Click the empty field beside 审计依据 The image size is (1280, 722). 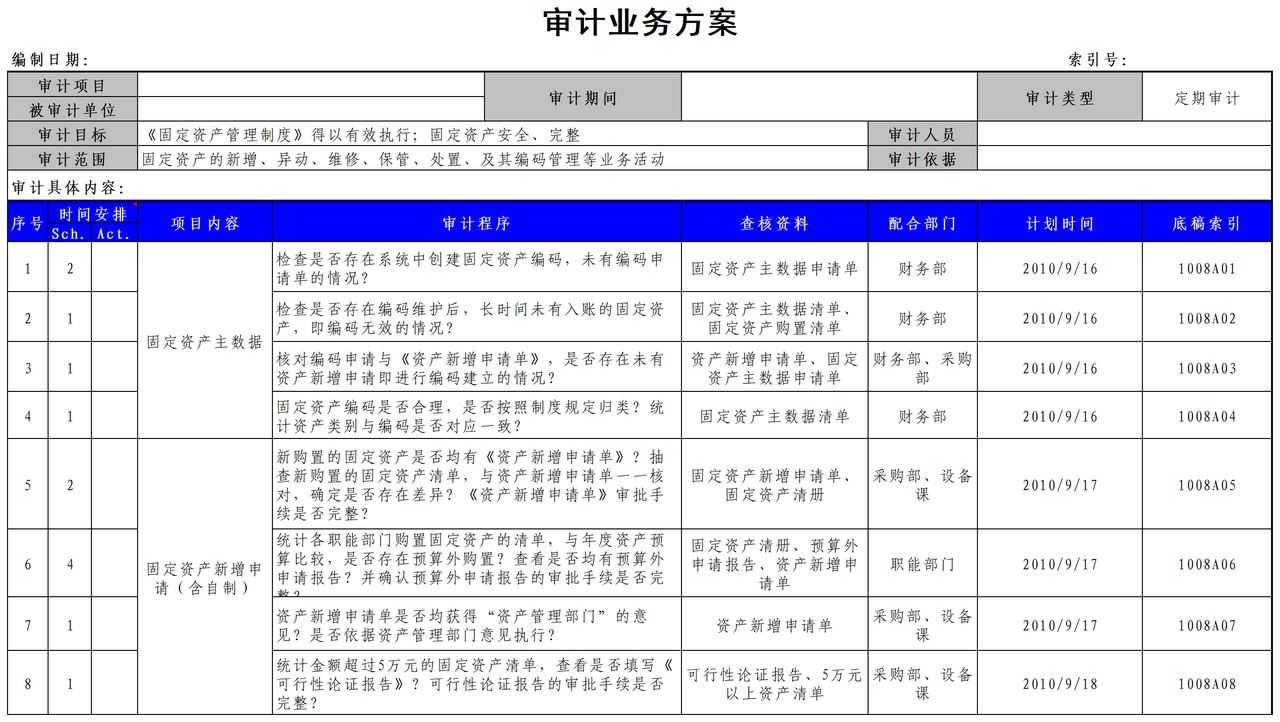(x=1125, y=158)
